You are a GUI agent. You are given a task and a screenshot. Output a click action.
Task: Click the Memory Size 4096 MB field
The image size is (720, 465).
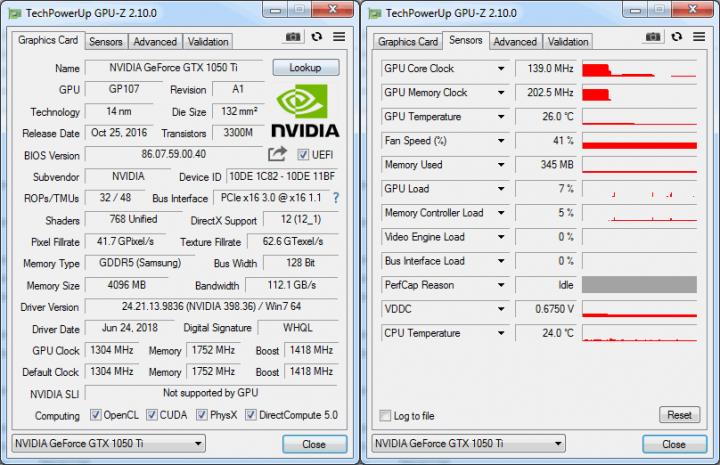[x=127, y=285]
